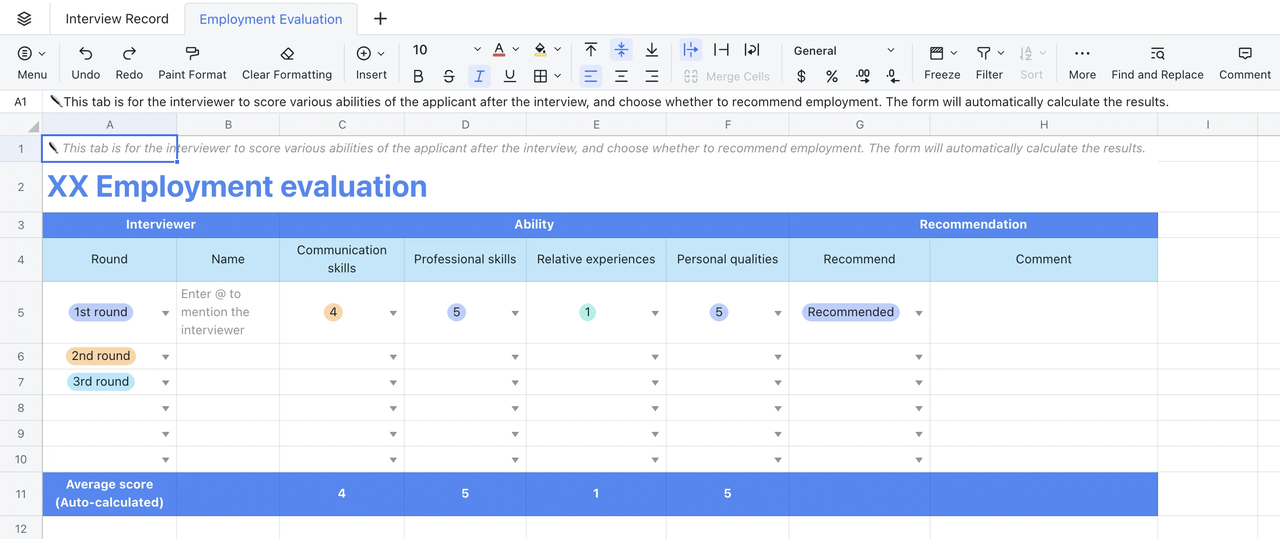Select the Employment Evaluation tab
Screen dimensions: 1280x539
click(x=271, y=19)
